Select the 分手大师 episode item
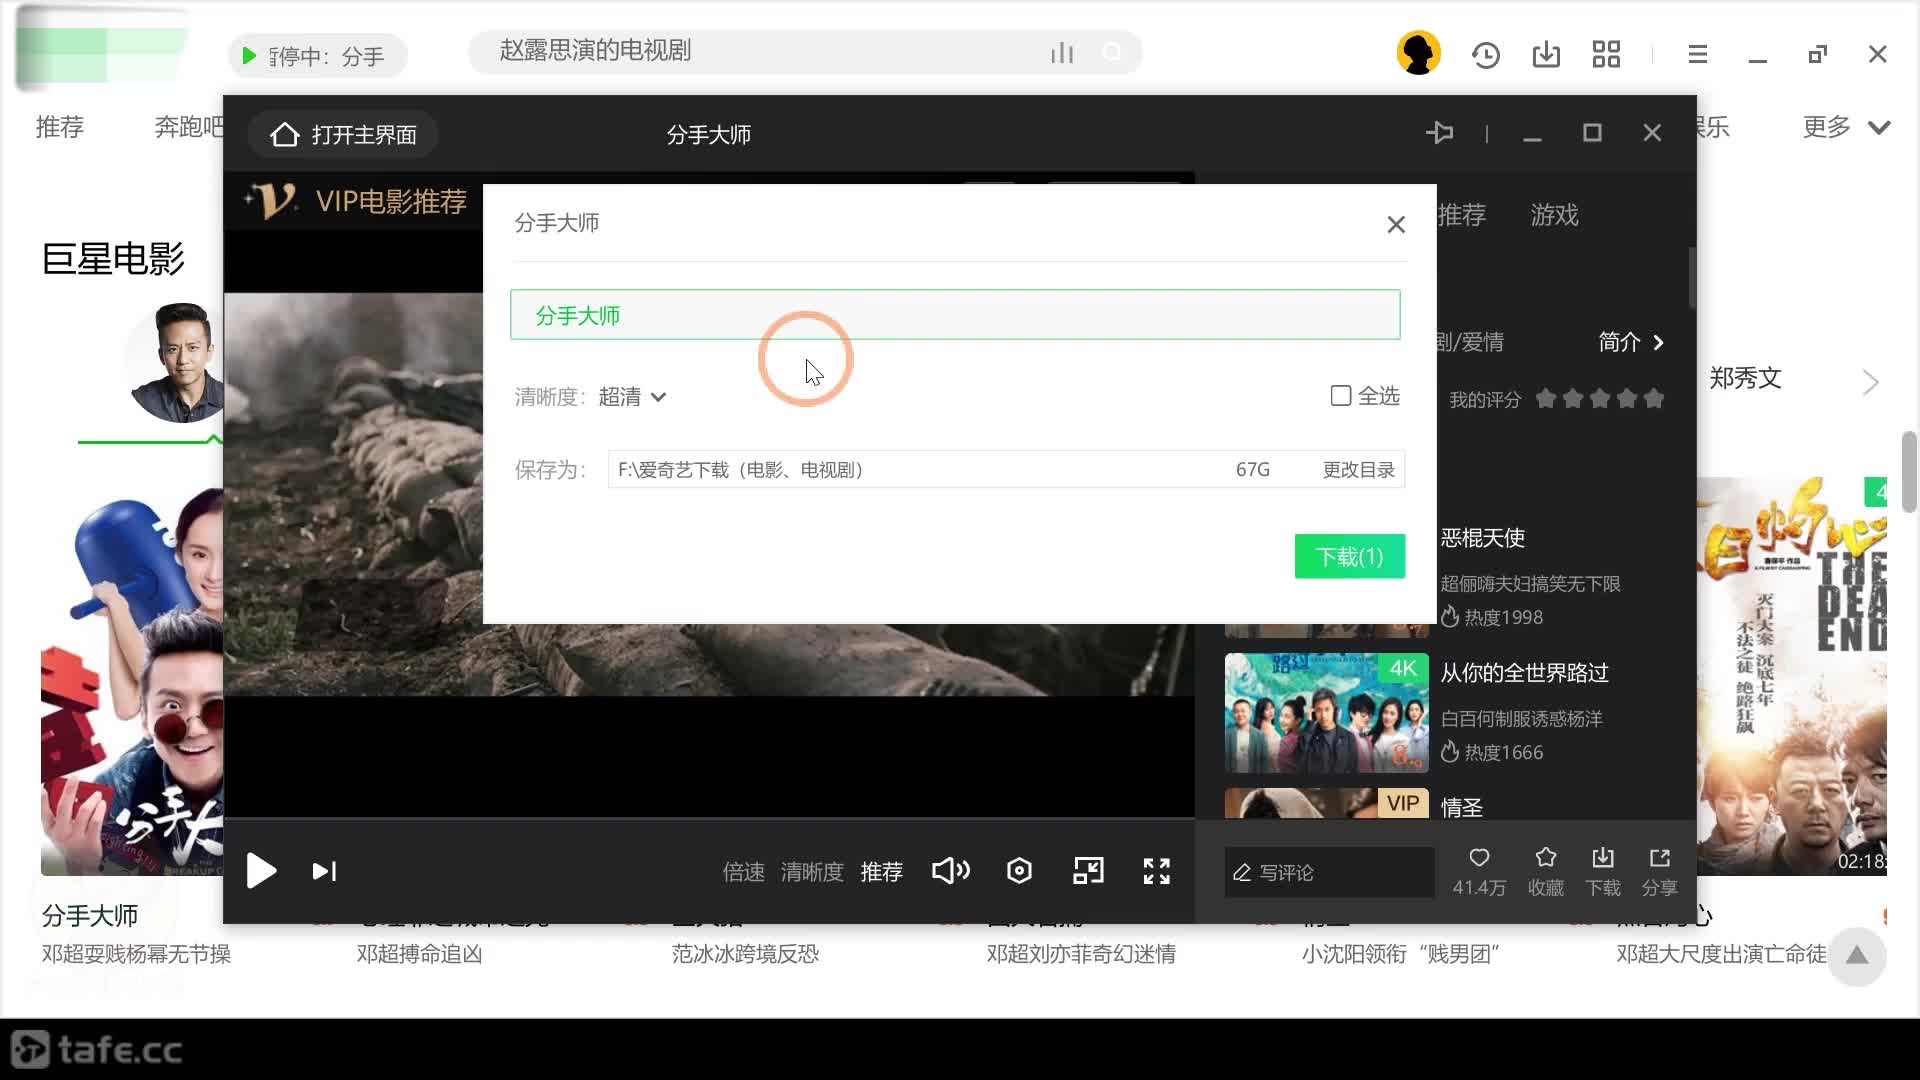 (955, 315)
